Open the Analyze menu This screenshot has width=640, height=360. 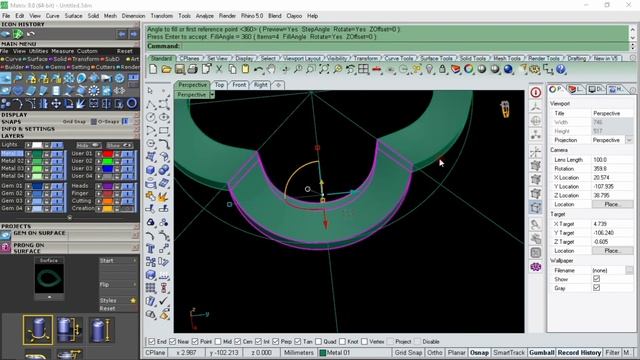coord(204,16)
